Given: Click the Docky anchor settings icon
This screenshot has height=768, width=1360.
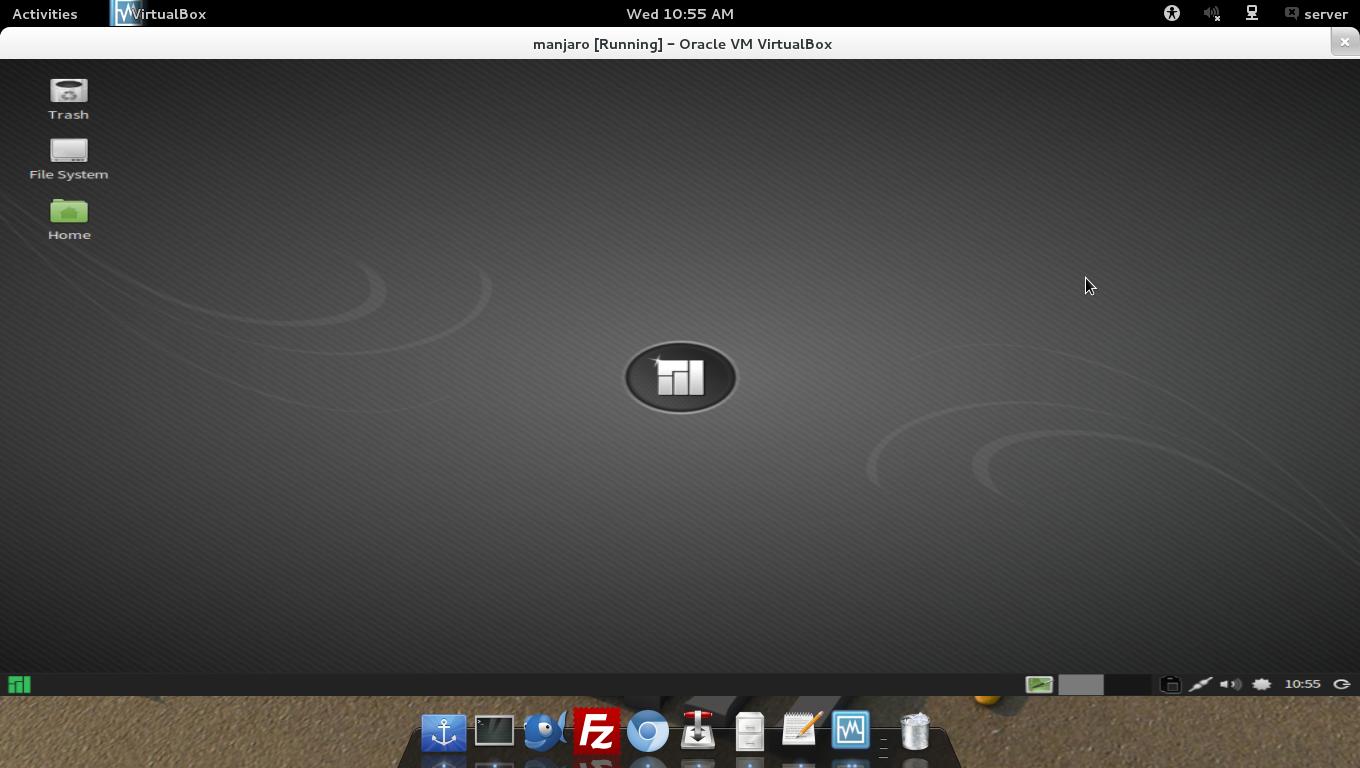Looking at the screenshot, I should (x=443, y=731).
